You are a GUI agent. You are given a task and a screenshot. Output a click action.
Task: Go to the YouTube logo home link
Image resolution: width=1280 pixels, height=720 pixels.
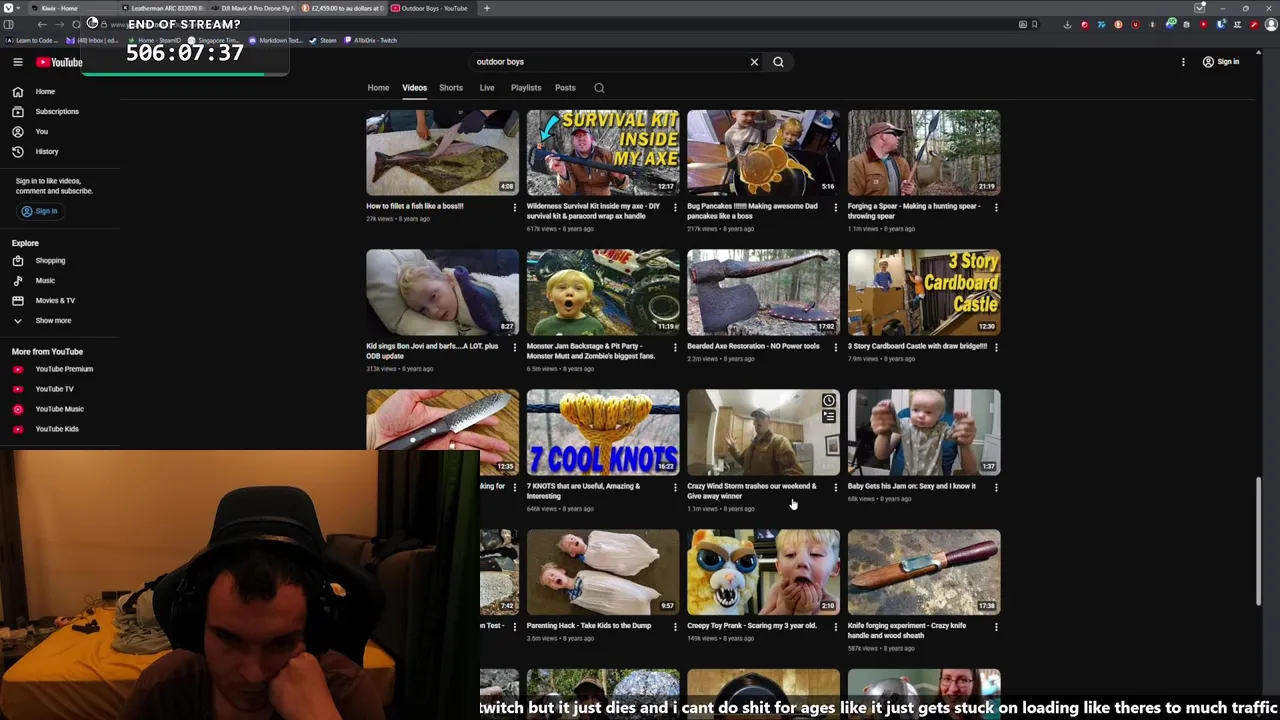[59, 62]
